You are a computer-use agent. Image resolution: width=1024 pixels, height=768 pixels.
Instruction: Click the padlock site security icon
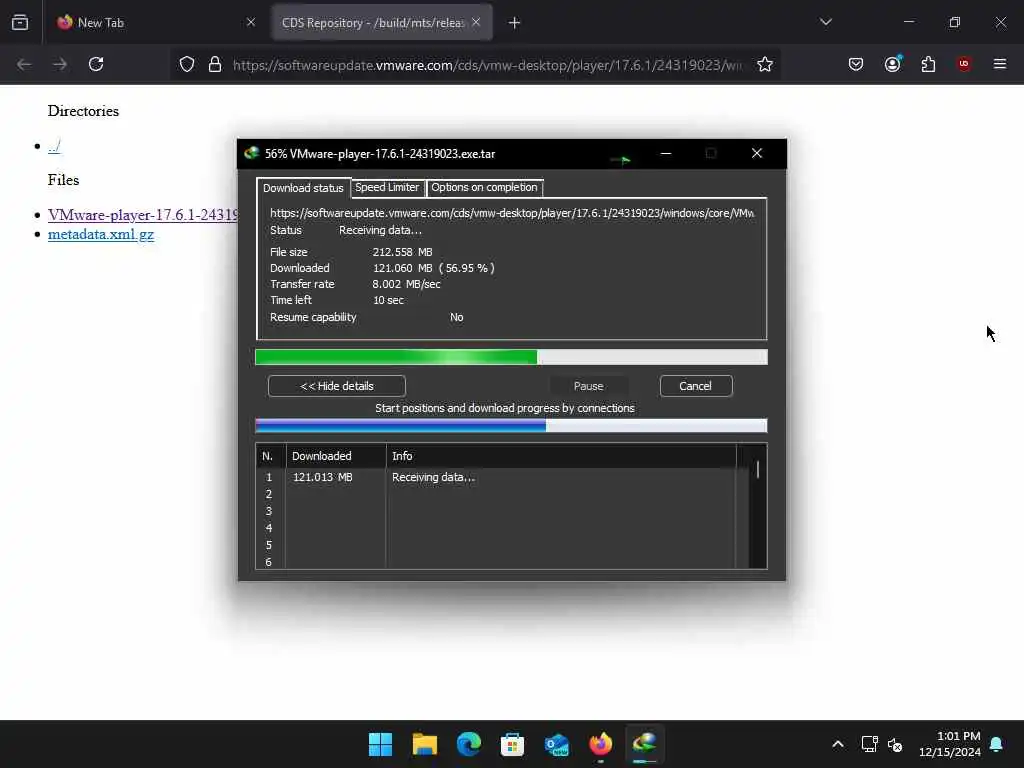(215, 64)
